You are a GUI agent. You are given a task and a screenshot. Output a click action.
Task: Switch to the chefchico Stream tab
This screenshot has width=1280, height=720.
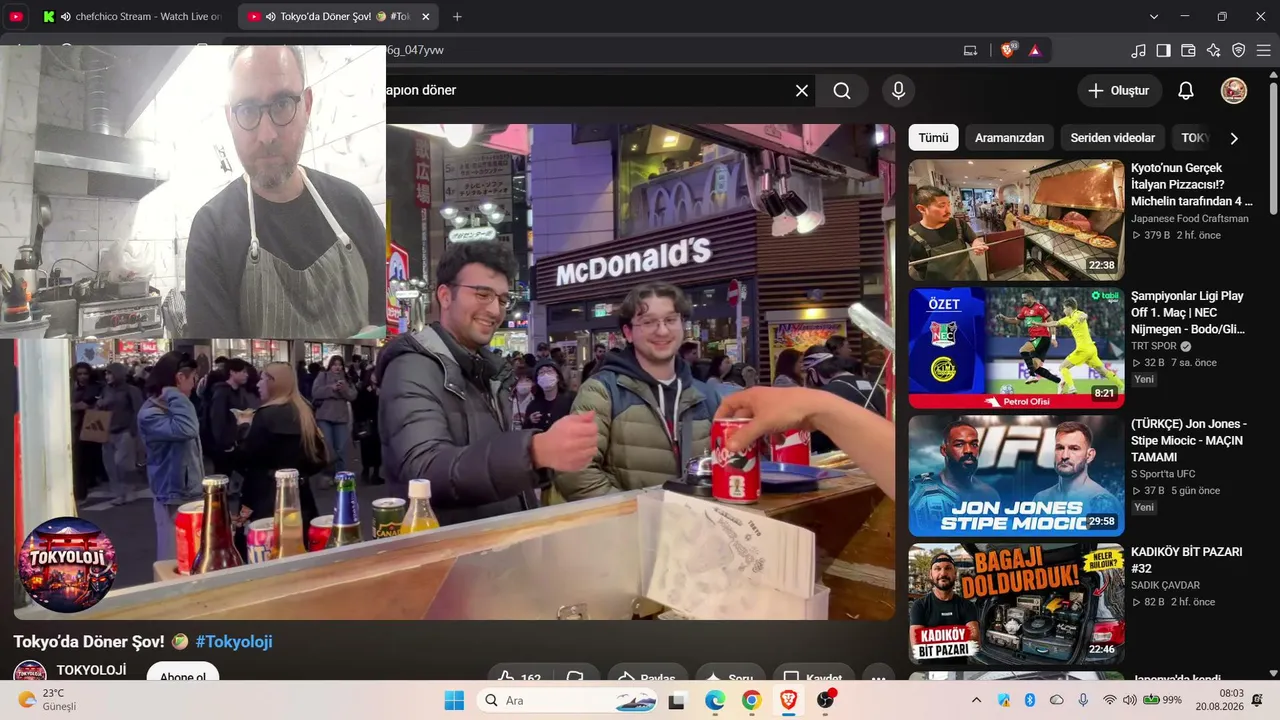coord(134,17)
